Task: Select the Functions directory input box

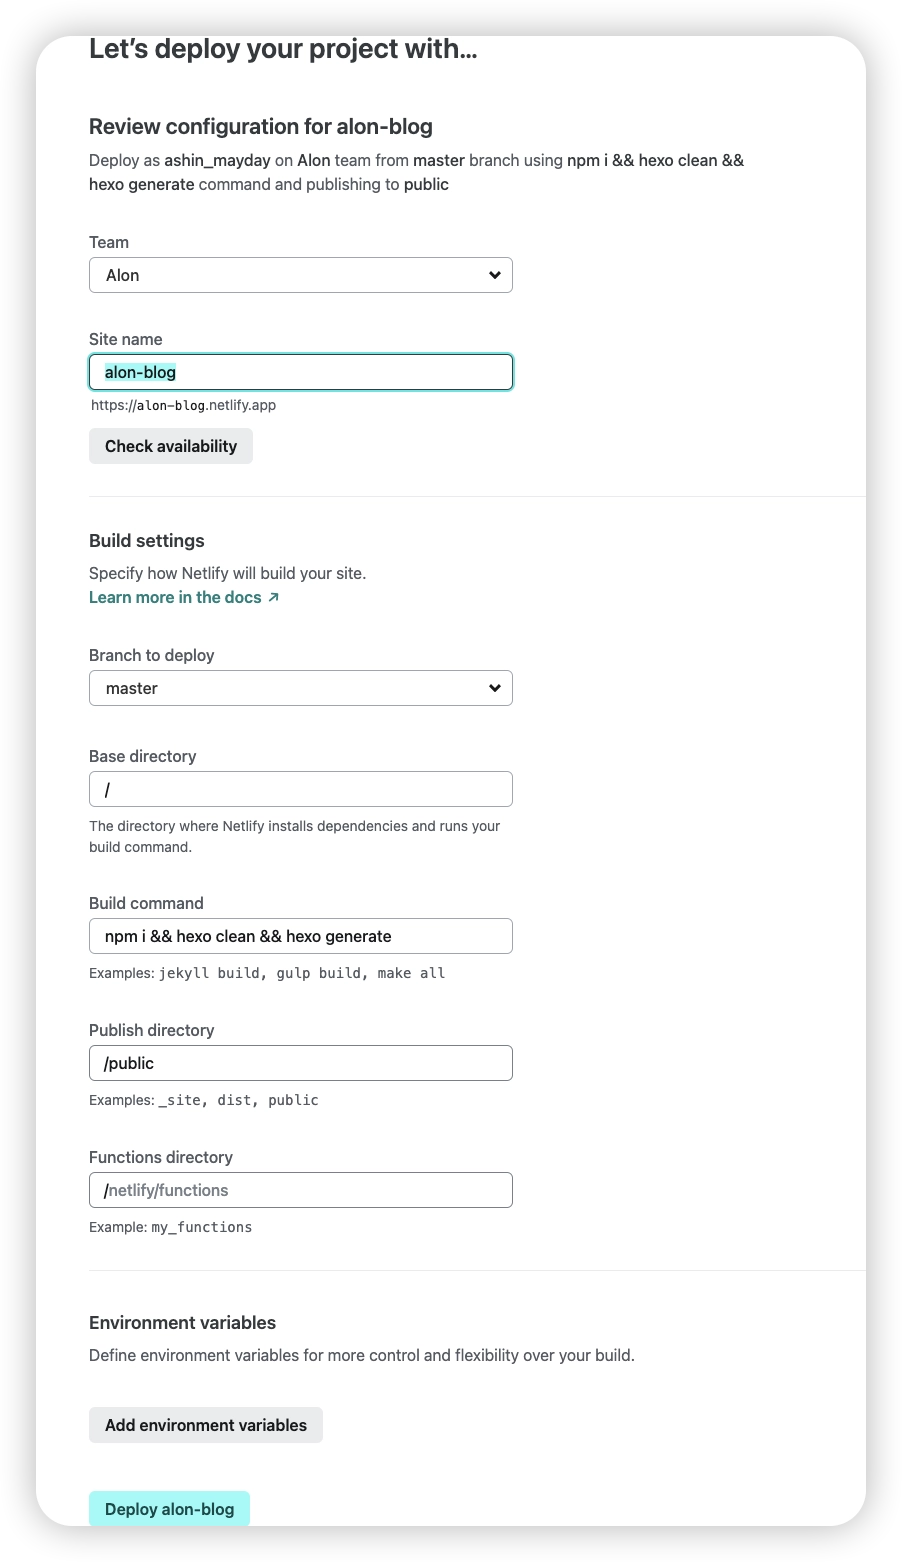Action: 300,1190
